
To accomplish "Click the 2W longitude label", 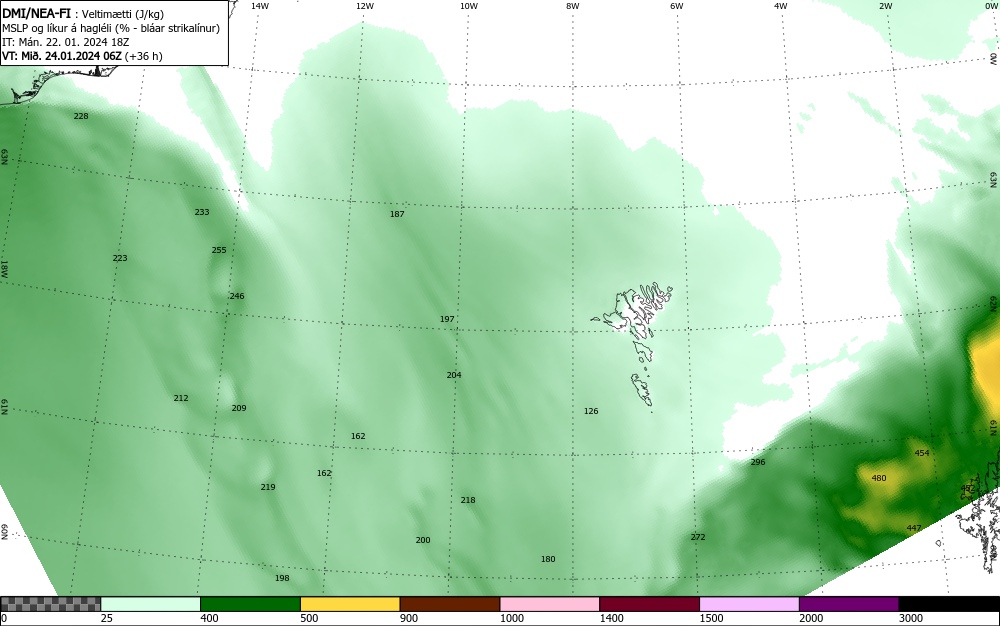I will (x=885, y=6).
